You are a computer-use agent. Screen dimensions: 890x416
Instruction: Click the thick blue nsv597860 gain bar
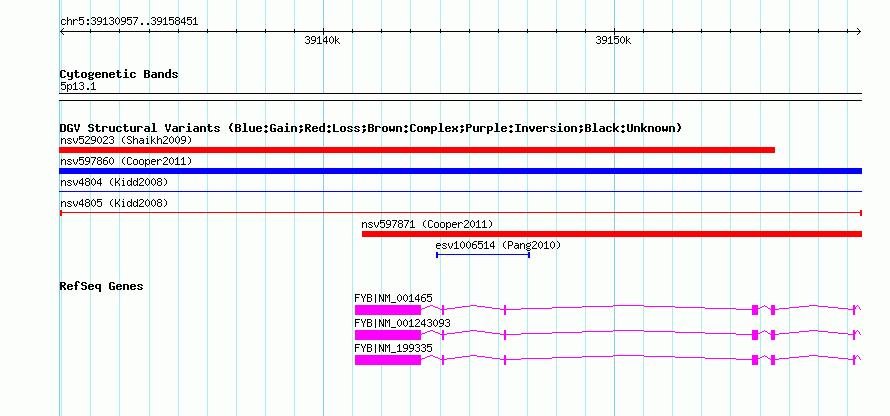460,171
